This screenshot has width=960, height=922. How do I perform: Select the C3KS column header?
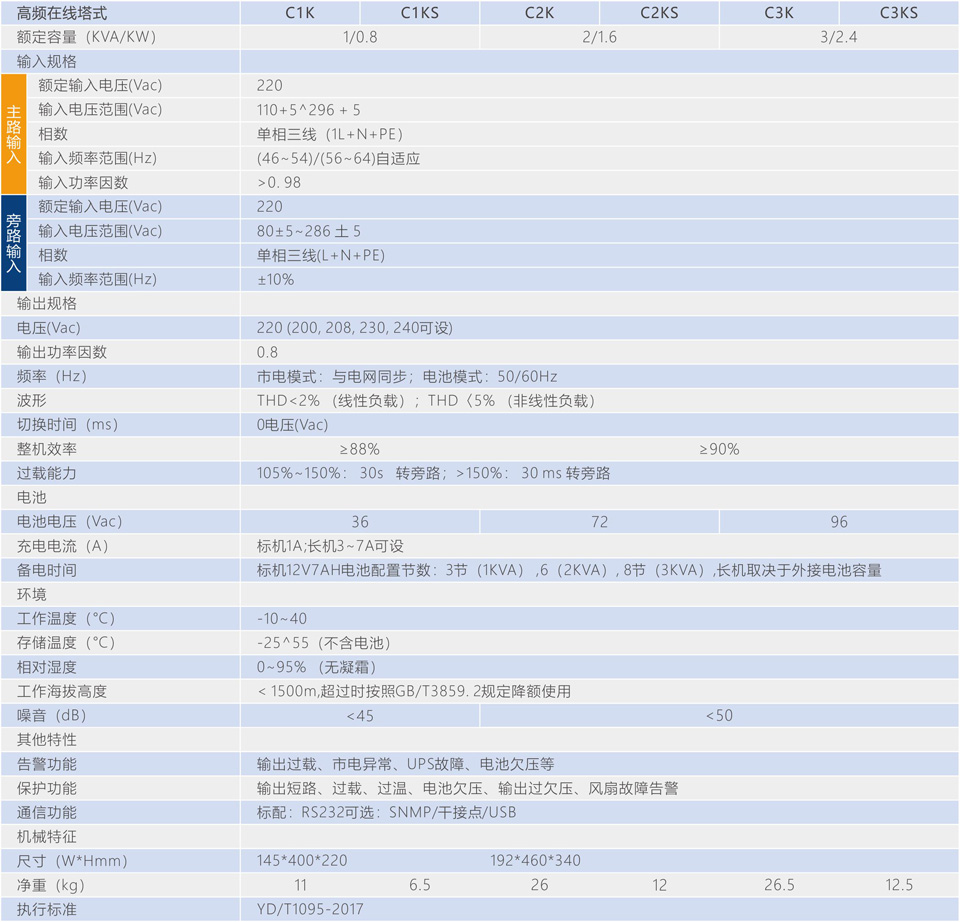[898, 13]
